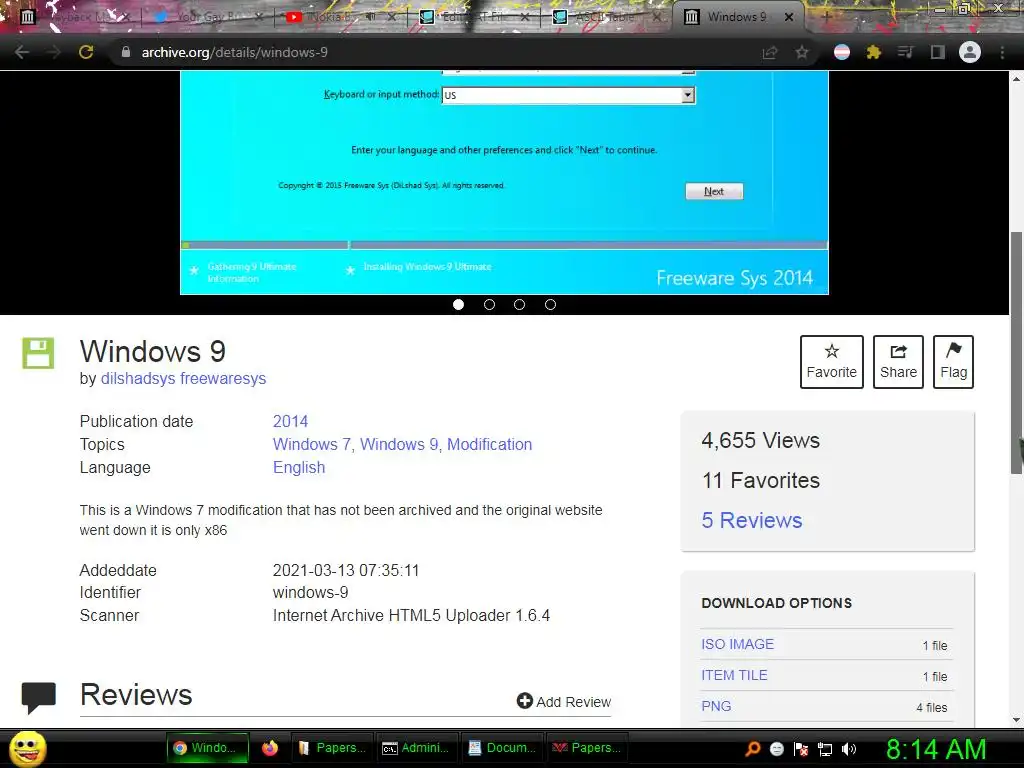Open Chrome's three-dot menu
This screenshot has width=1024, height=768.
pyautogui.click(x=1002, y=52)
